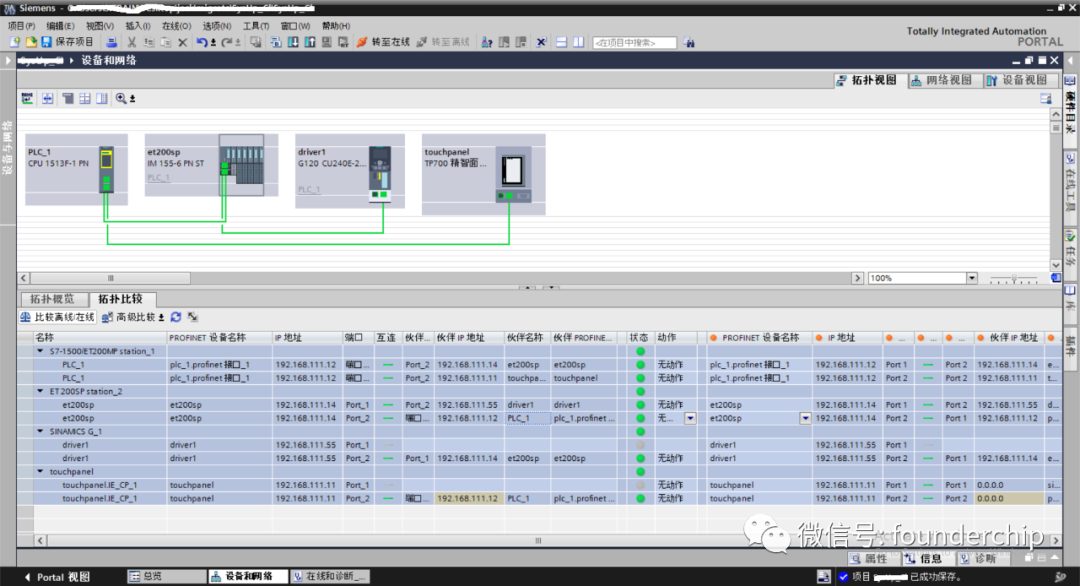This screenshot has width=1080, height=586.
Task: Switch to 设备视图 device view tab
Action: [x=1018, y=80]
